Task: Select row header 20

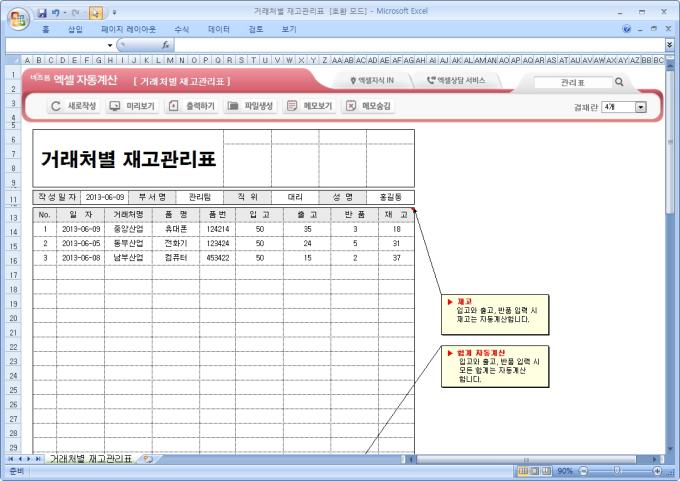Action: [13, 318]
